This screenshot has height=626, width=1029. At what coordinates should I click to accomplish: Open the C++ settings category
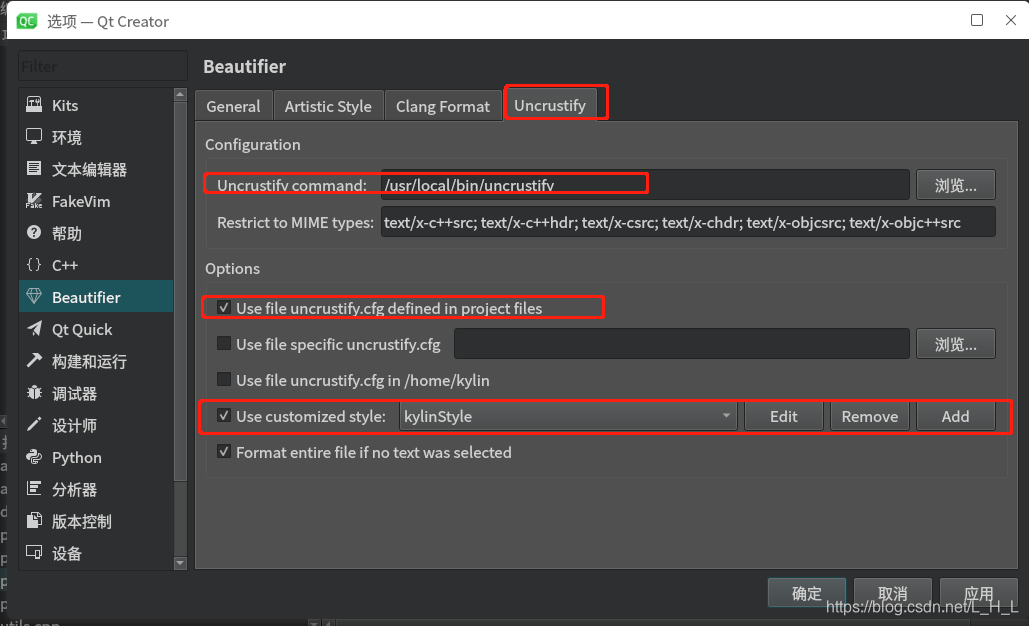click(96, 265)
